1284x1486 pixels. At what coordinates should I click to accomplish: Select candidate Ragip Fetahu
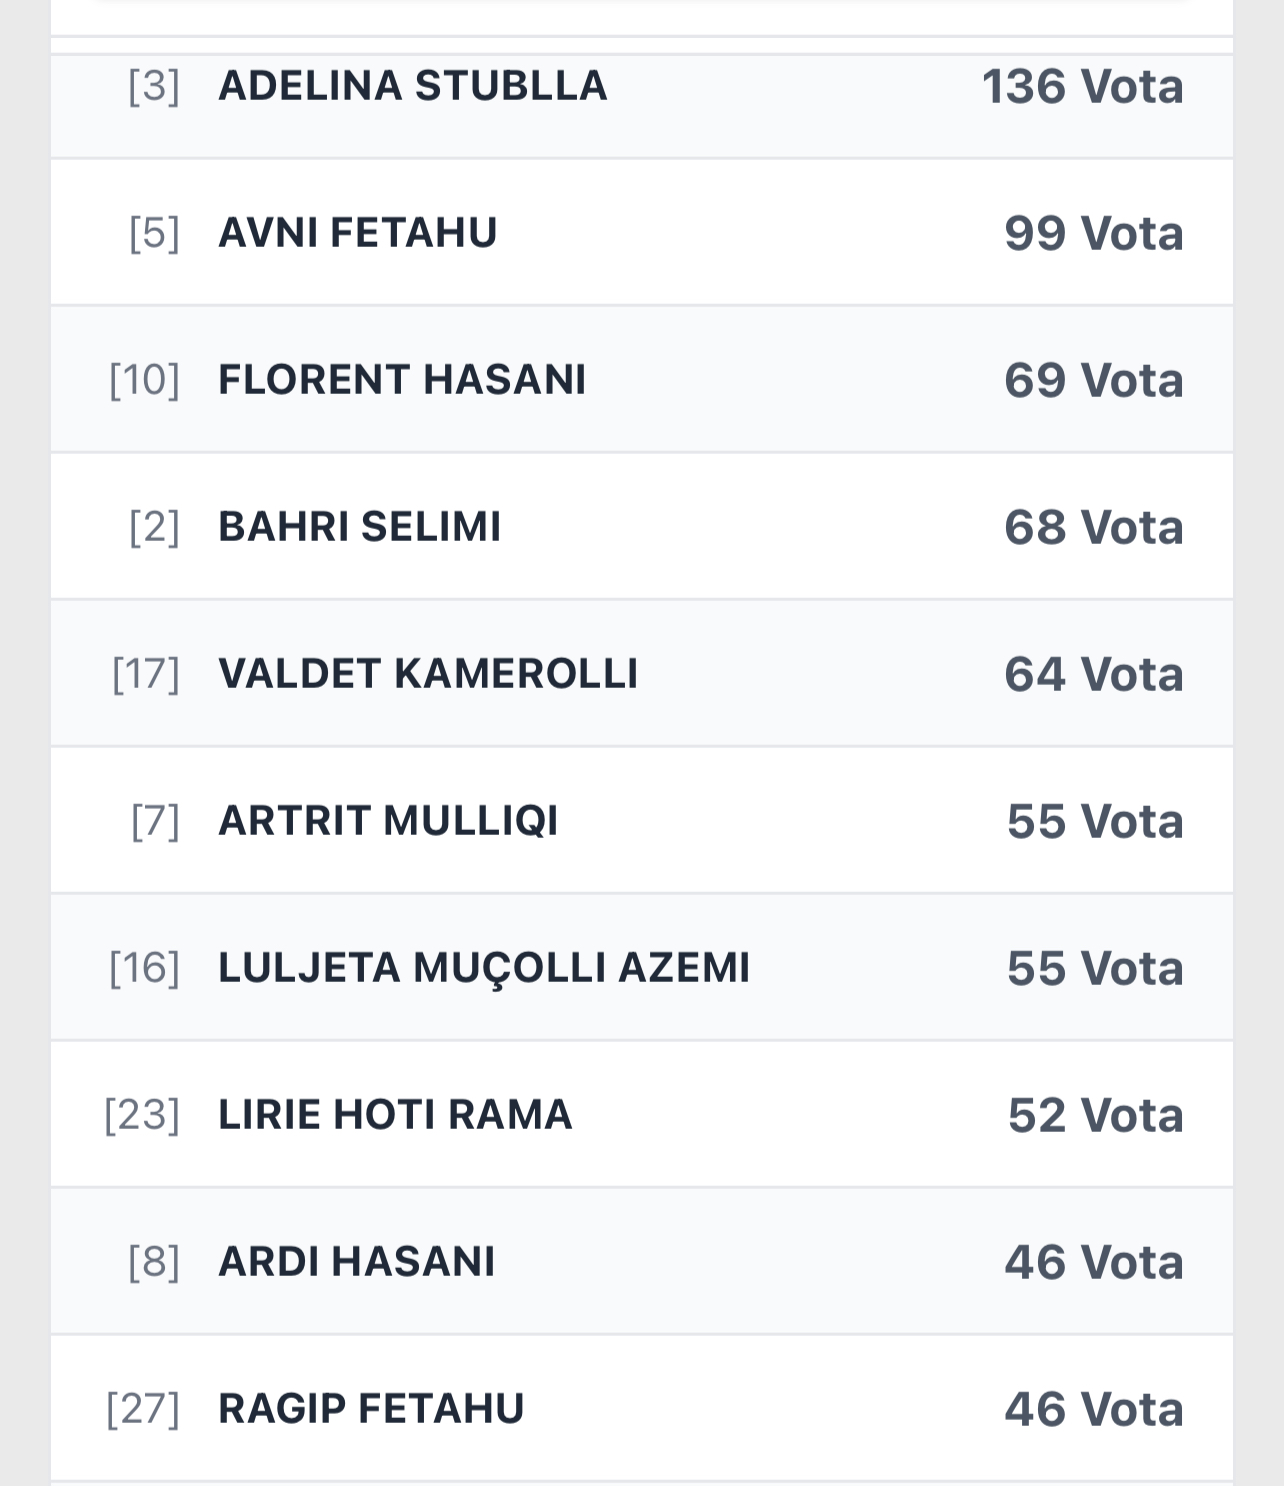coord(371,1409)
